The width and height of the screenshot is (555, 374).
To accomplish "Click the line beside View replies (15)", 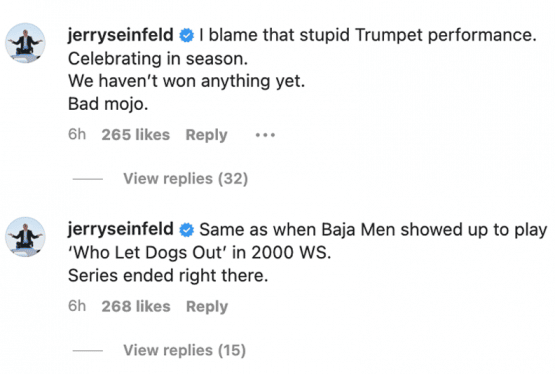I will [x=88, y=351].
